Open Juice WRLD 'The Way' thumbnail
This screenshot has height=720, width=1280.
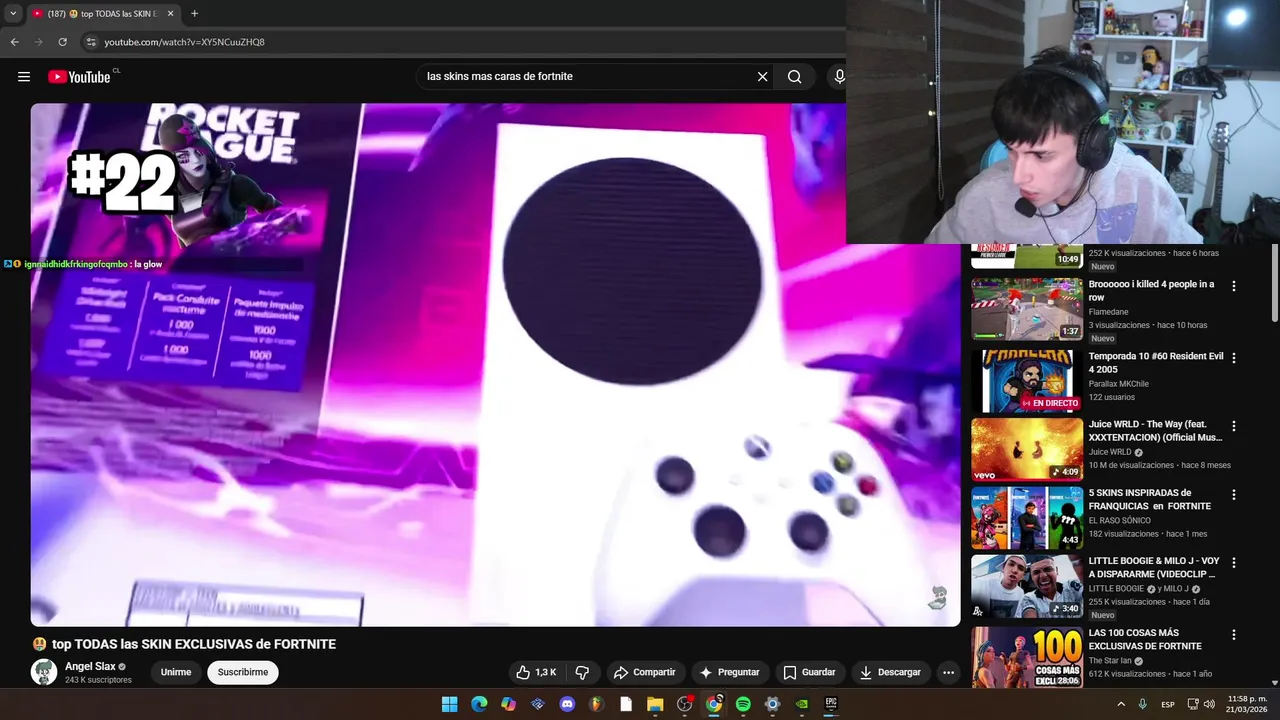coord(1027,449)
